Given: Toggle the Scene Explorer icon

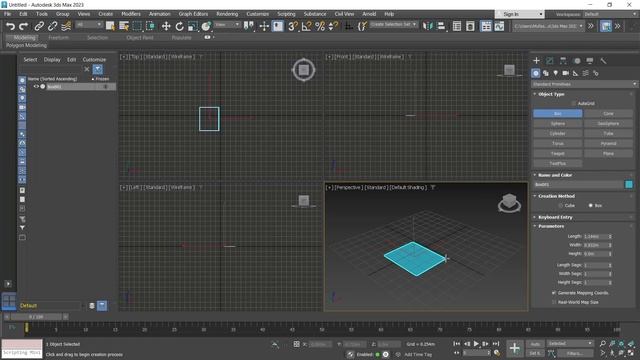Looking at the screenshot, I should 457,27.
